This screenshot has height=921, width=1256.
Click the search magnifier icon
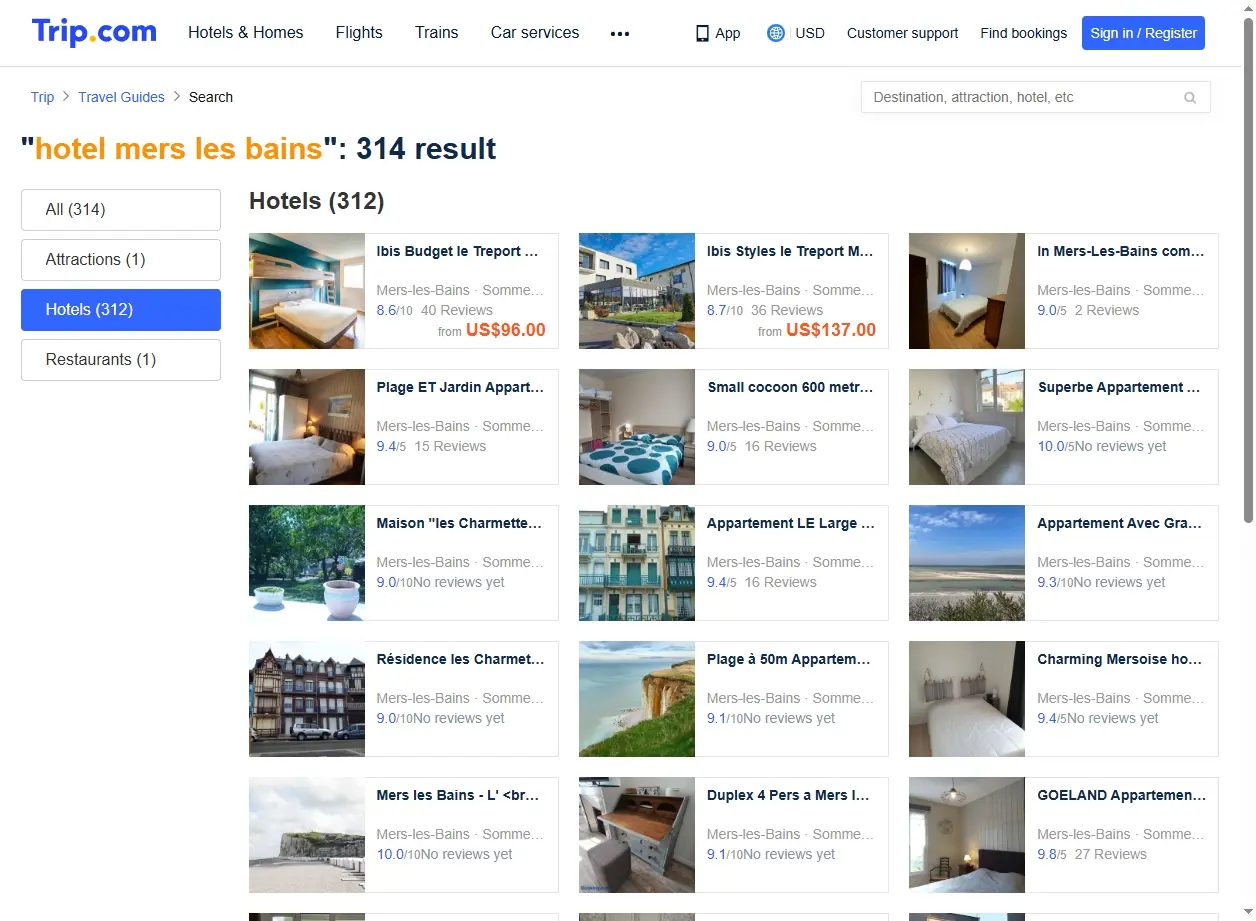tap(1190, 98)
